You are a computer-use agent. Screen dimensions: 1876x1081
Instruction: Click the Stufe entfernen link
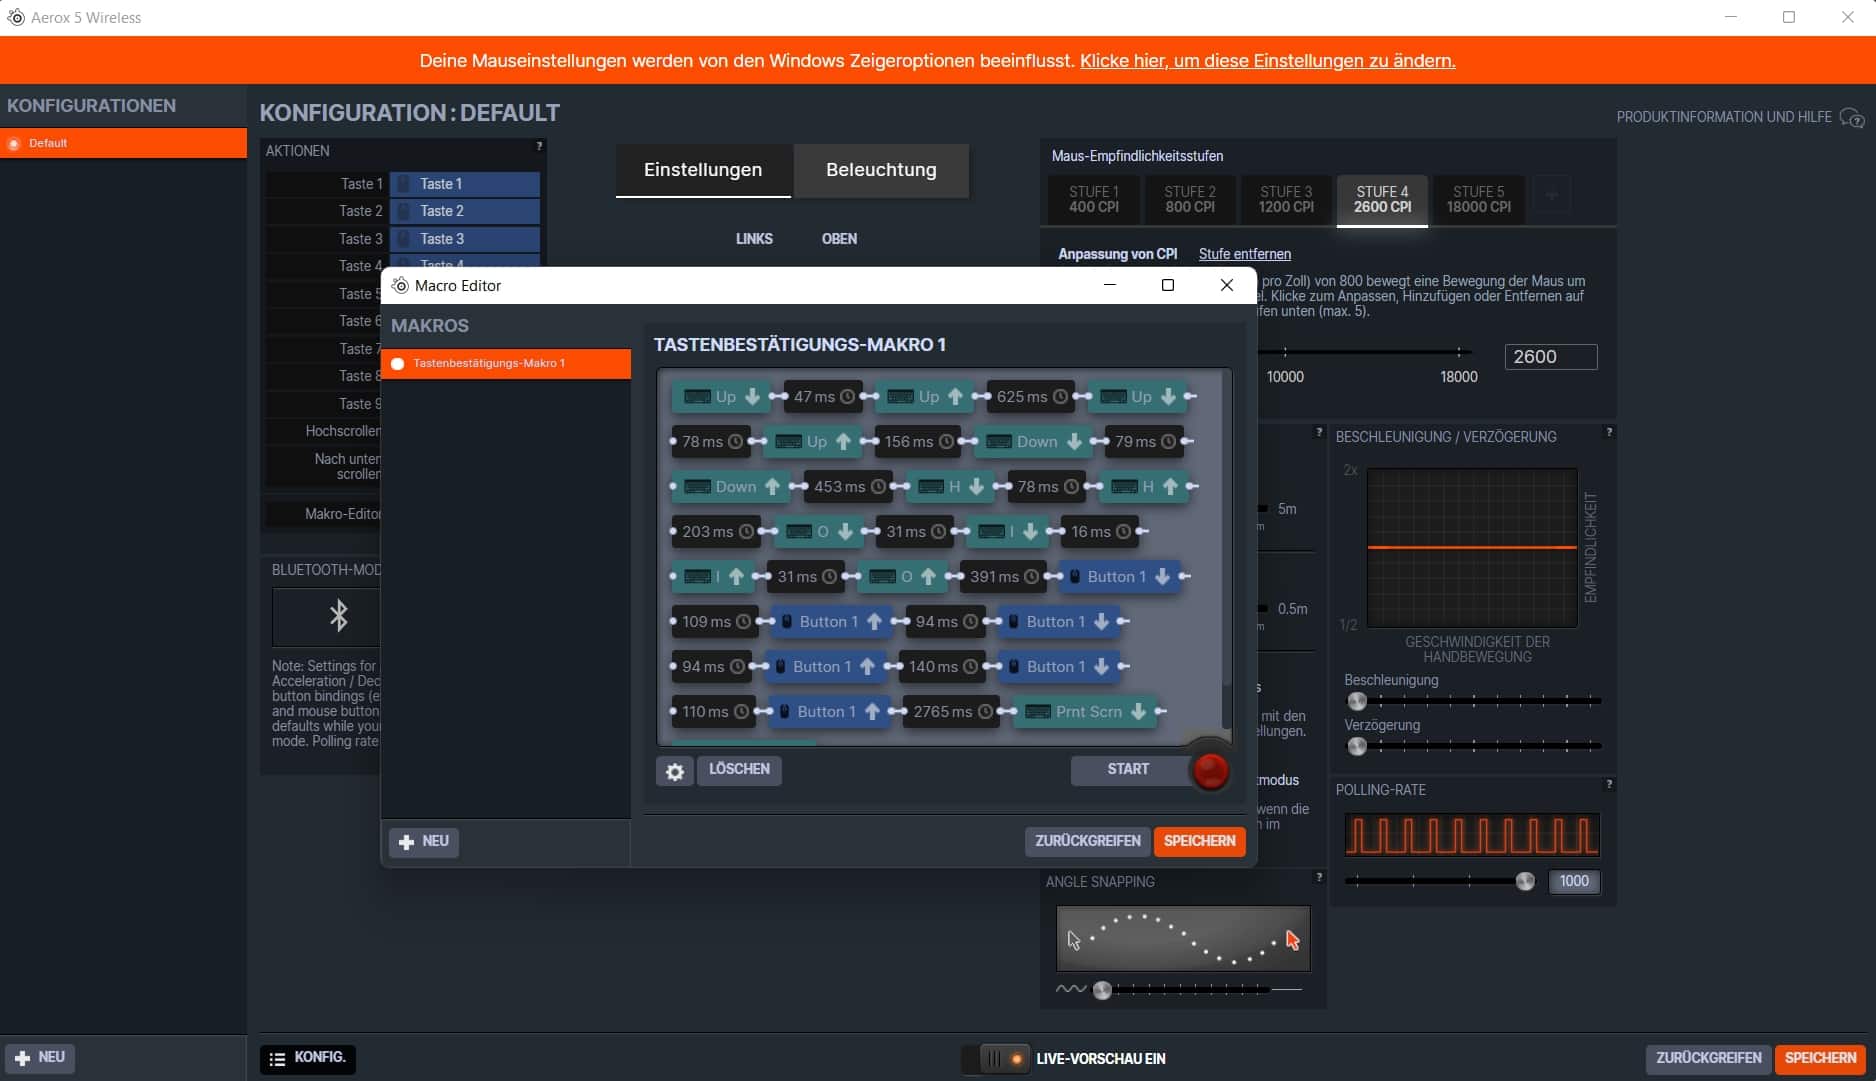1244,254
